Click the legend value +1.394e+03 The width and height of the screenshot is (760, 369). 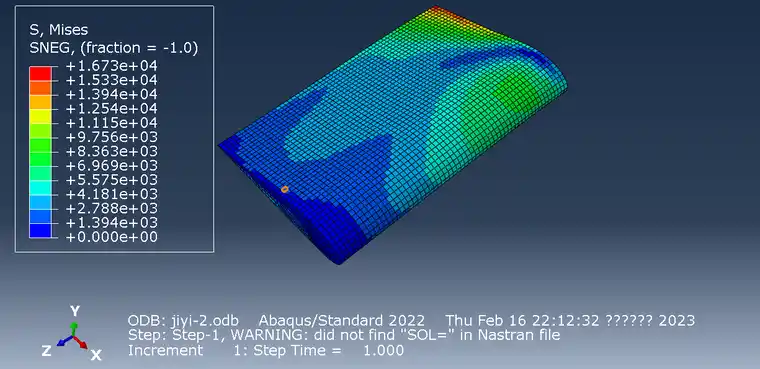[111, 223]
